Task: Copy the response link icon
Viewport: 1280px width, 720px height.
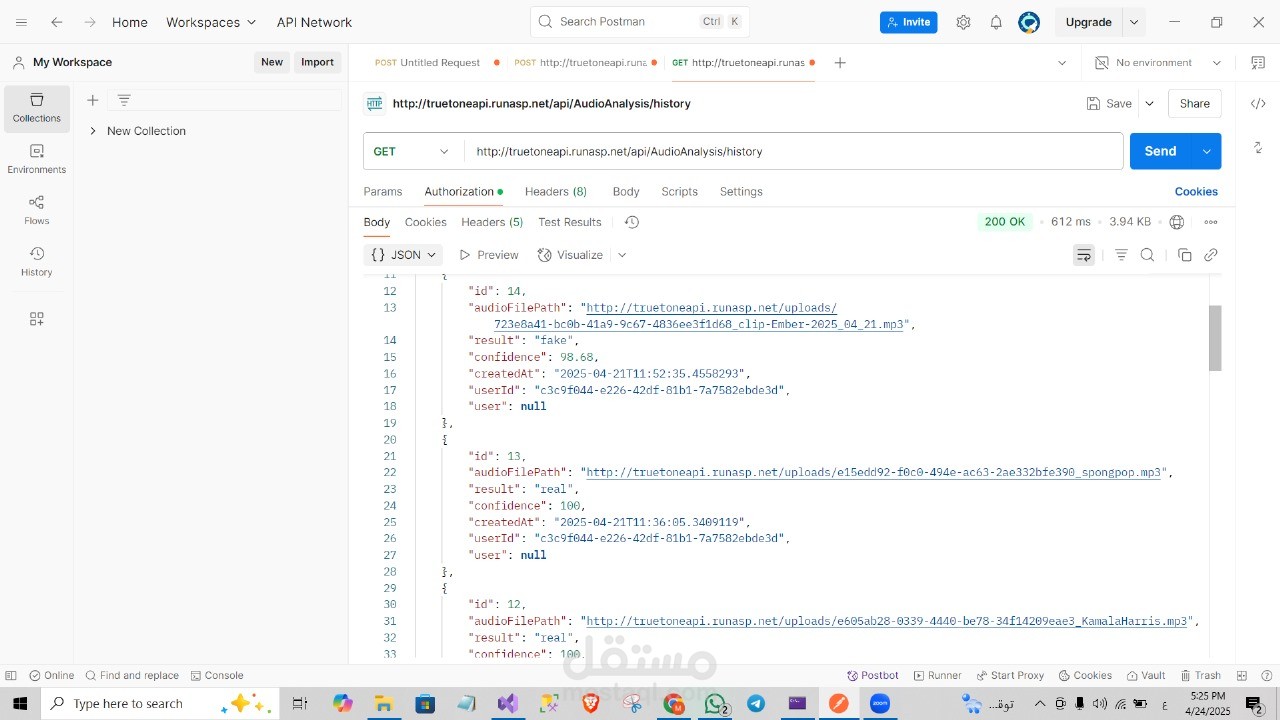Action: tap(1211, 255)
